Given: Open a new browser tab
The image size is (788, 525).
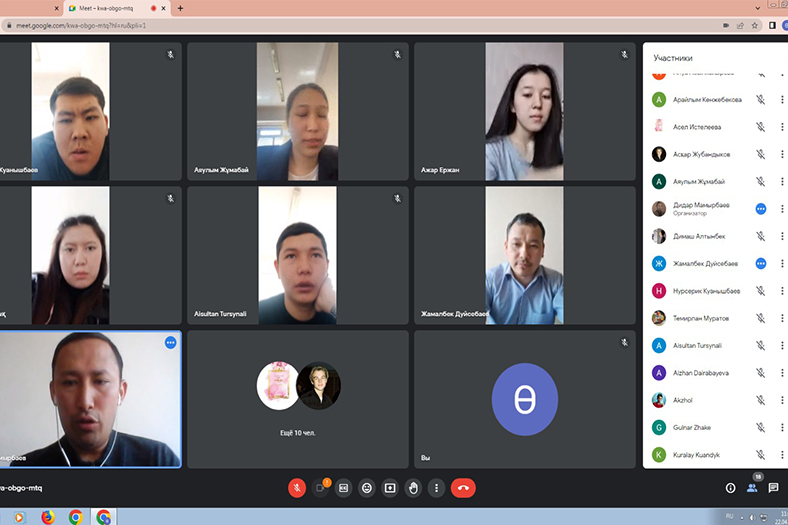Looking at the screenshot, I should [x=180, y=8].
